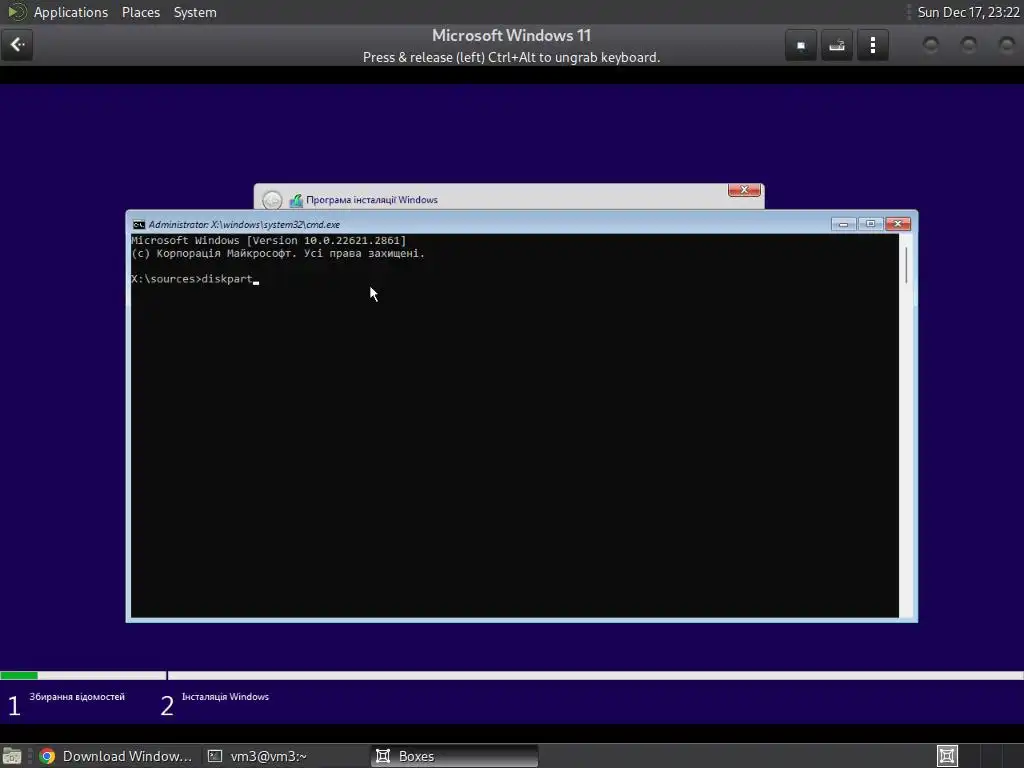
Task: Click the Windows setup program icon
Action: click(x=296, y=200)
